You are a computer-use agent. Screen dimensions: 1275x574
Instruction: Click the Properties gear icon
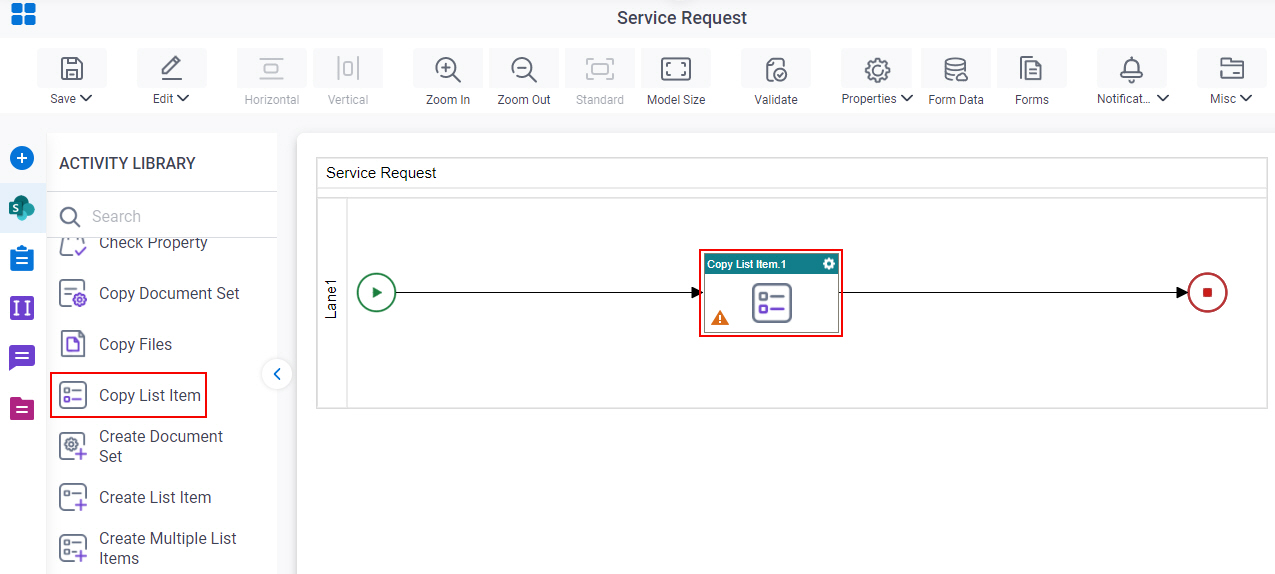[x=878, y=68]
